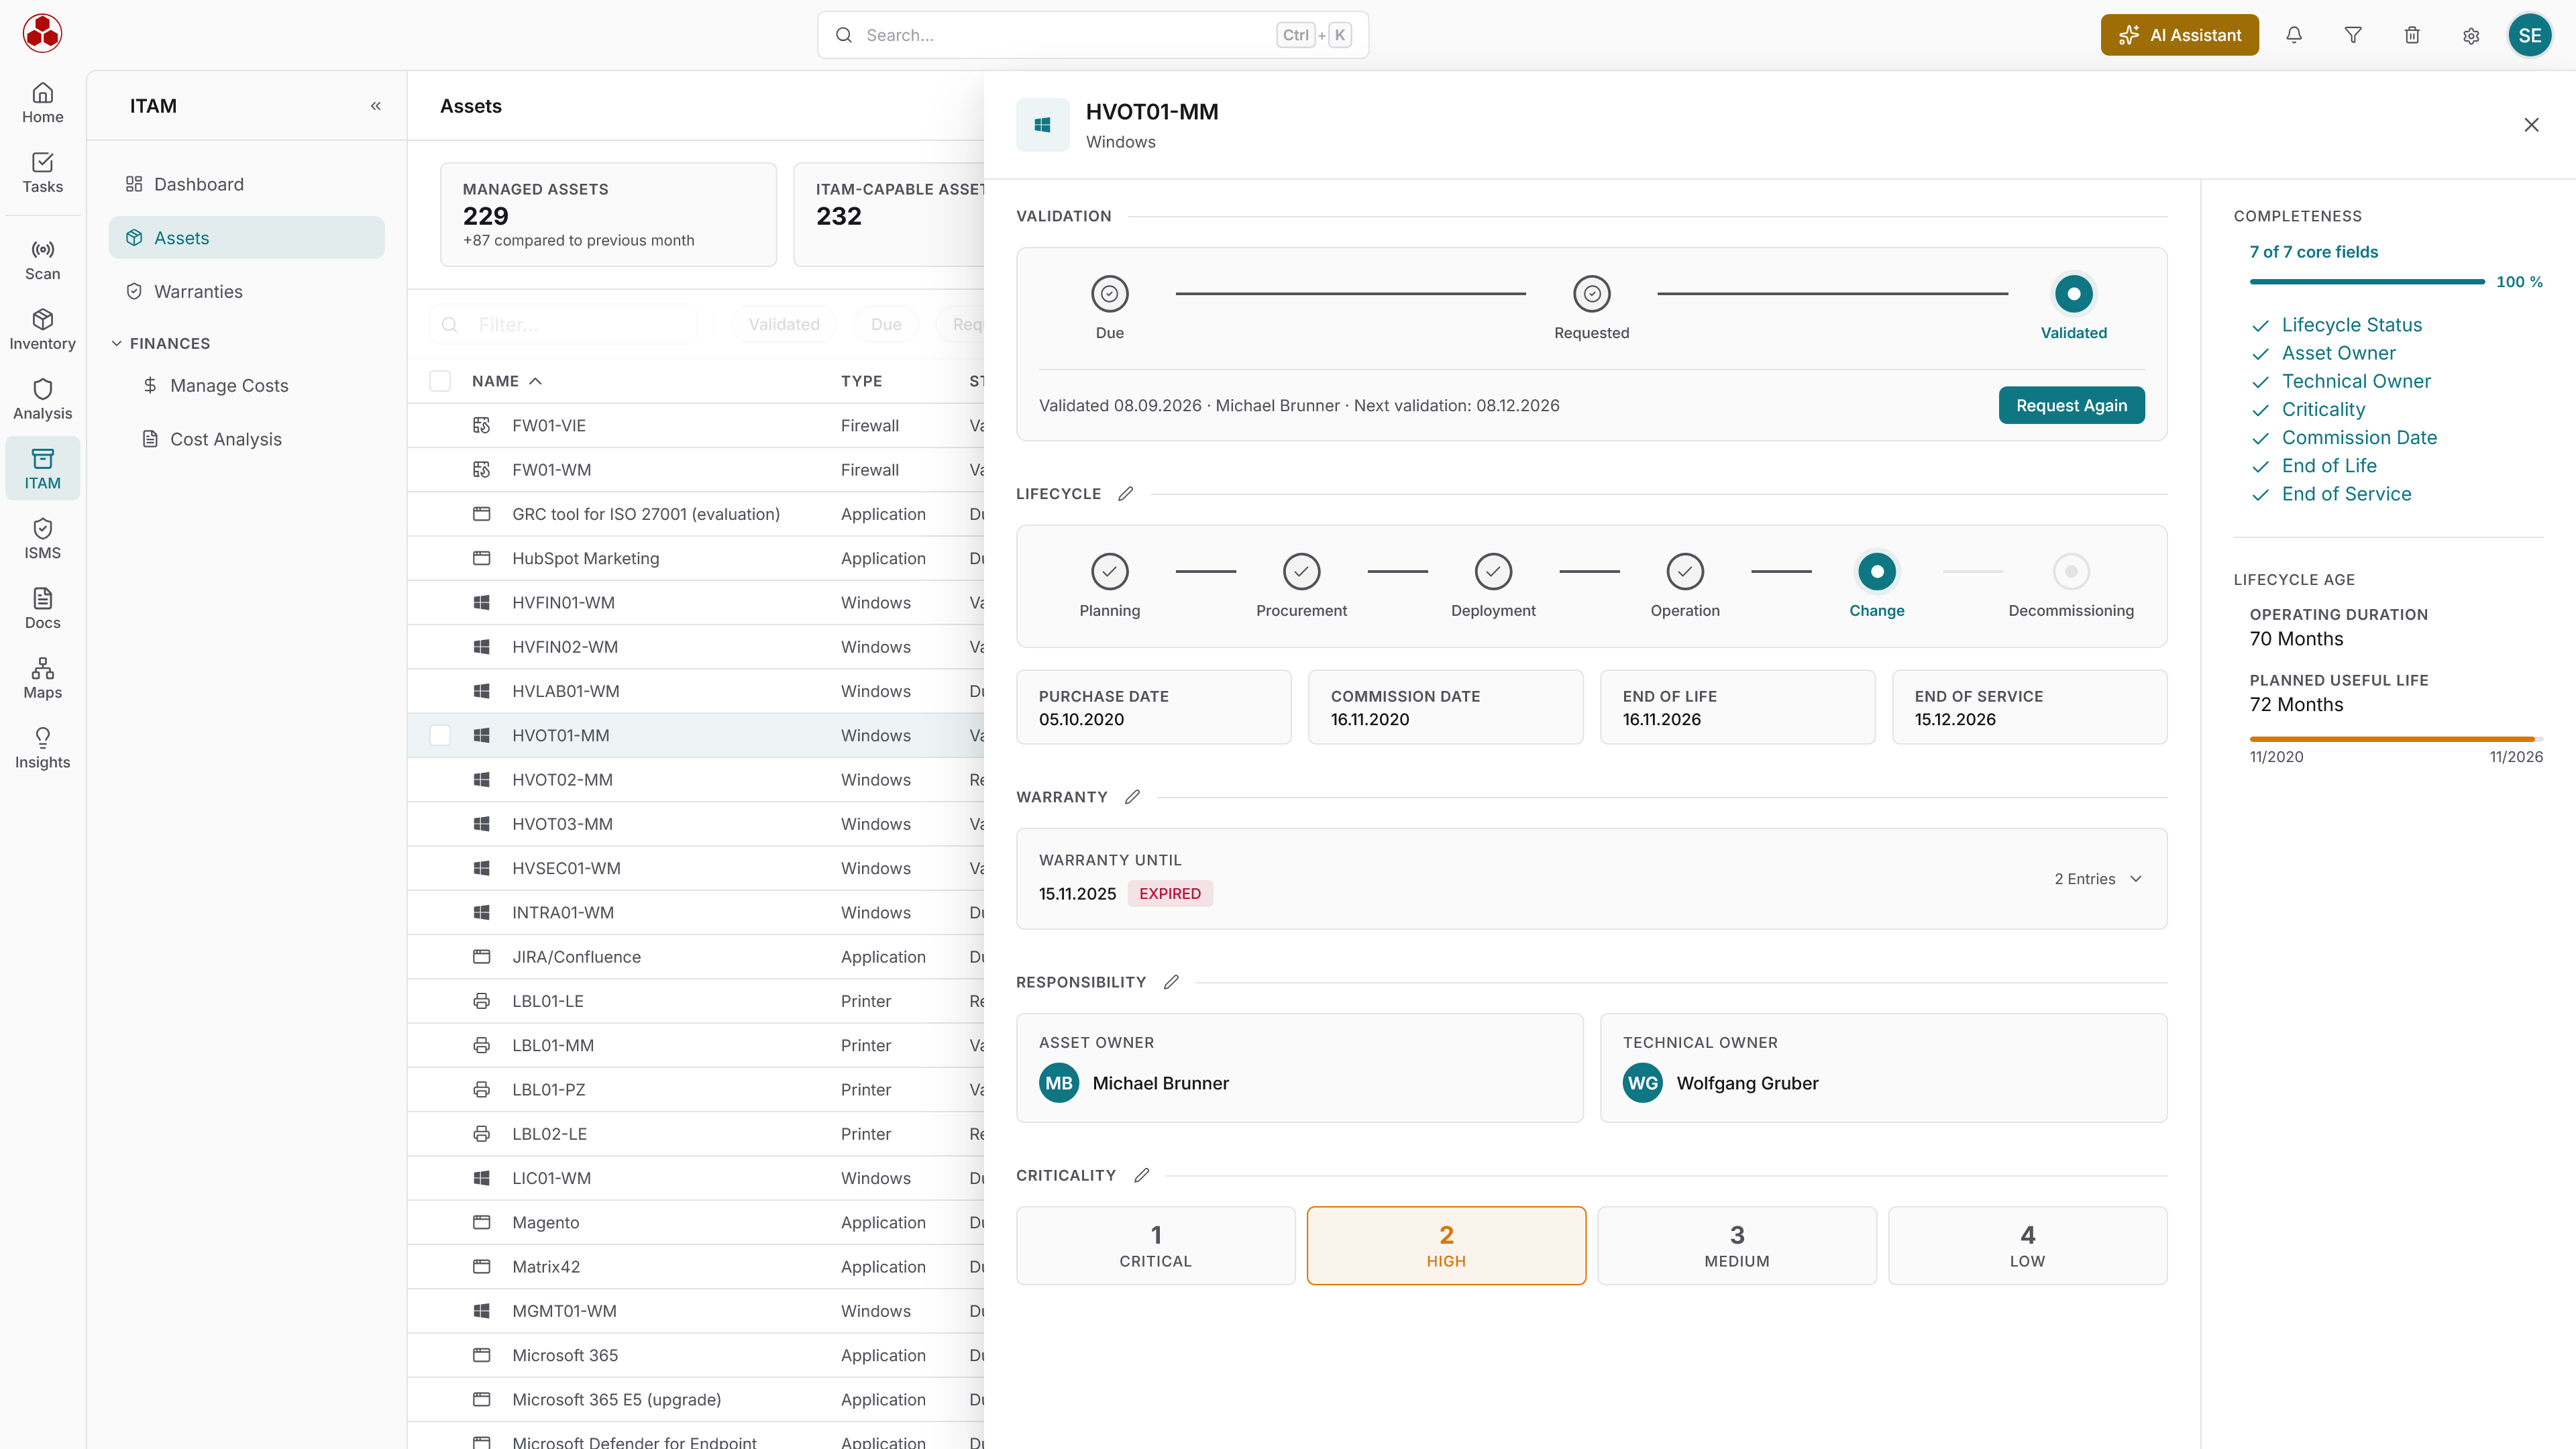Screen dimensions: 2576x1449
Task: Set criticality to 4 Low
Action: pos(2027,1245)
